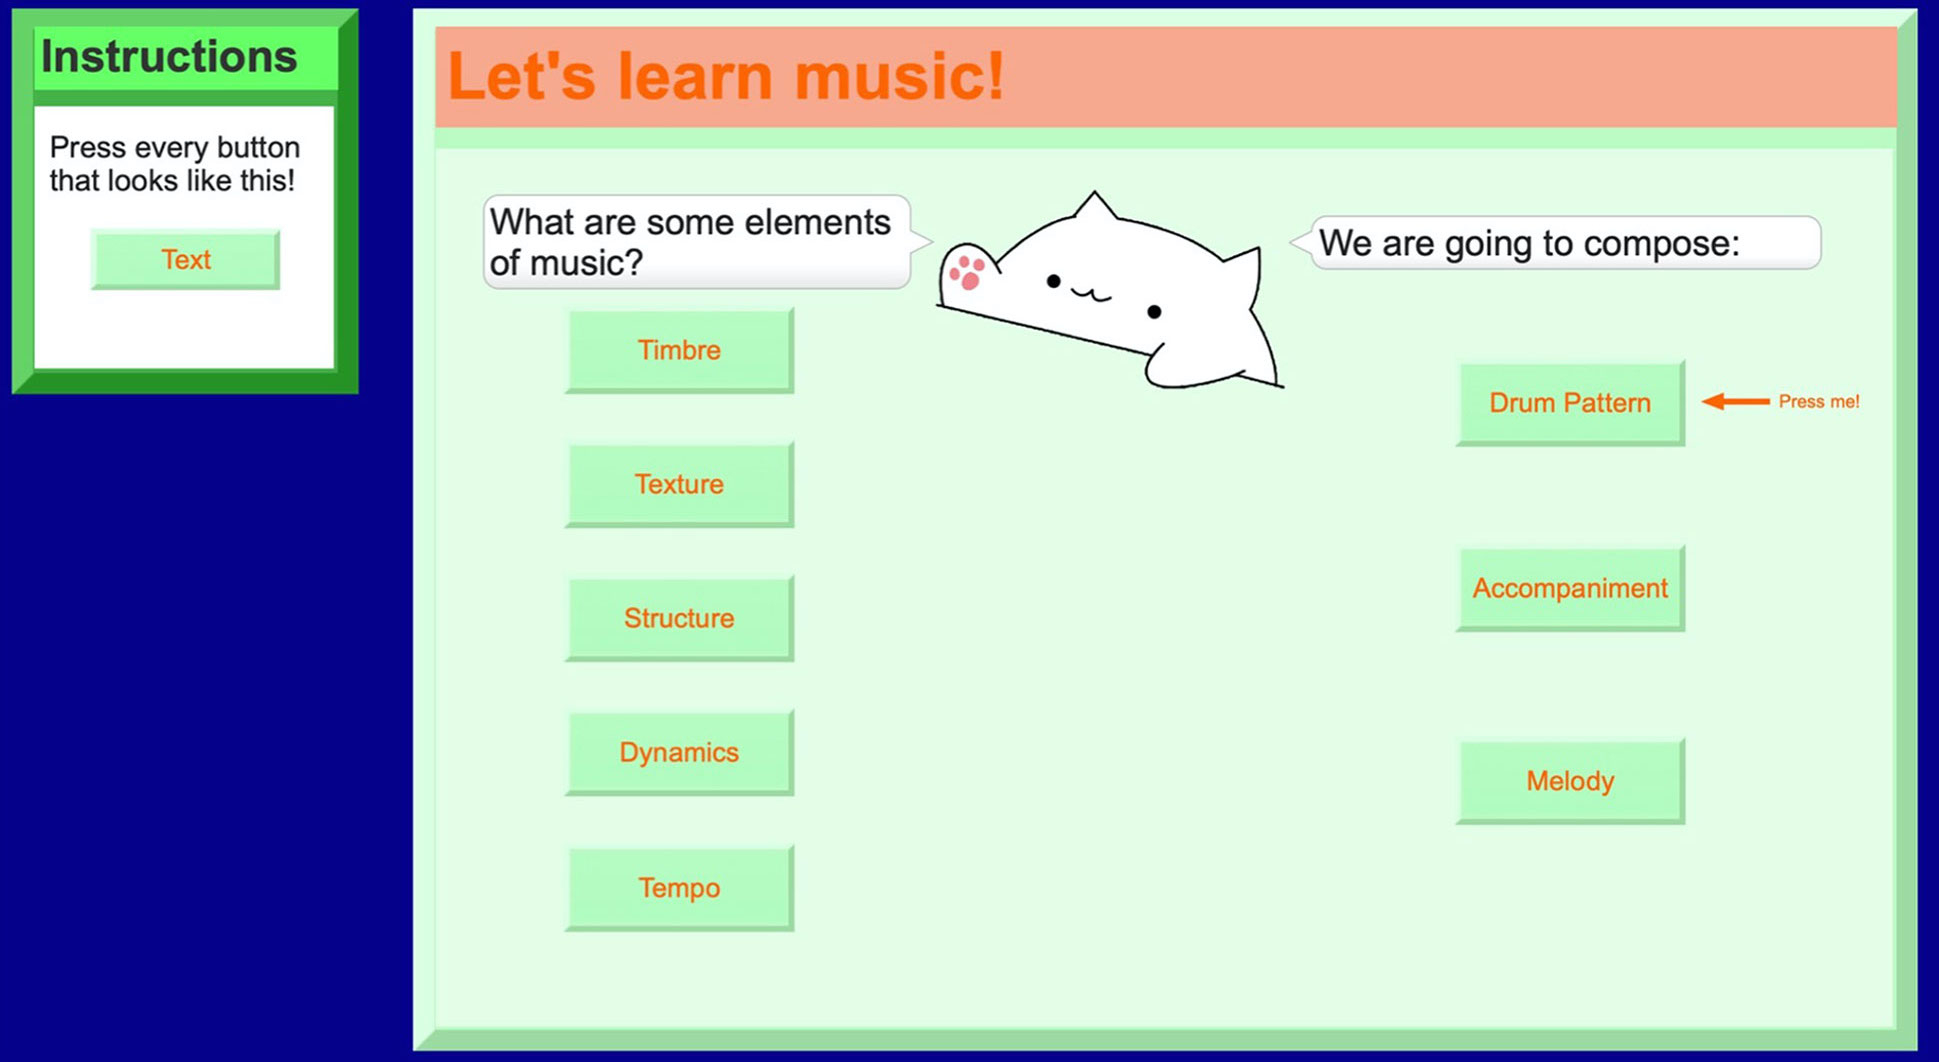Click the Accompaniment button
1939x1062 pixels.
1570,588
